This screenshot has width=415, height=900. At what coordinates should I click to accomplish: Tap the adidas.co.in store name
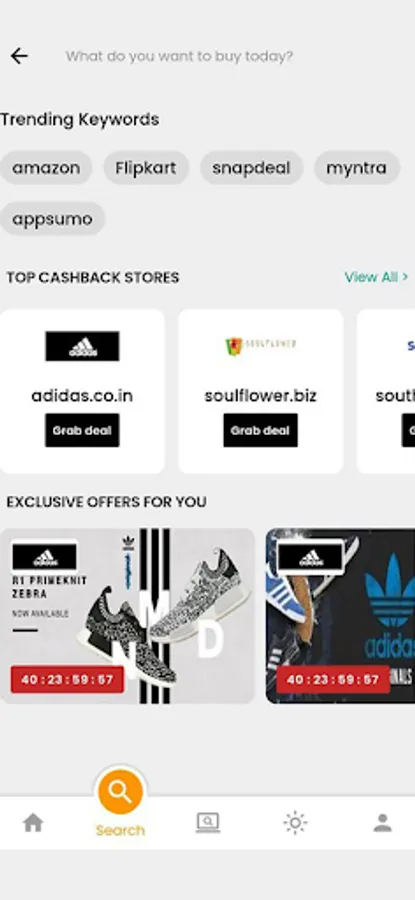point(82,396)
